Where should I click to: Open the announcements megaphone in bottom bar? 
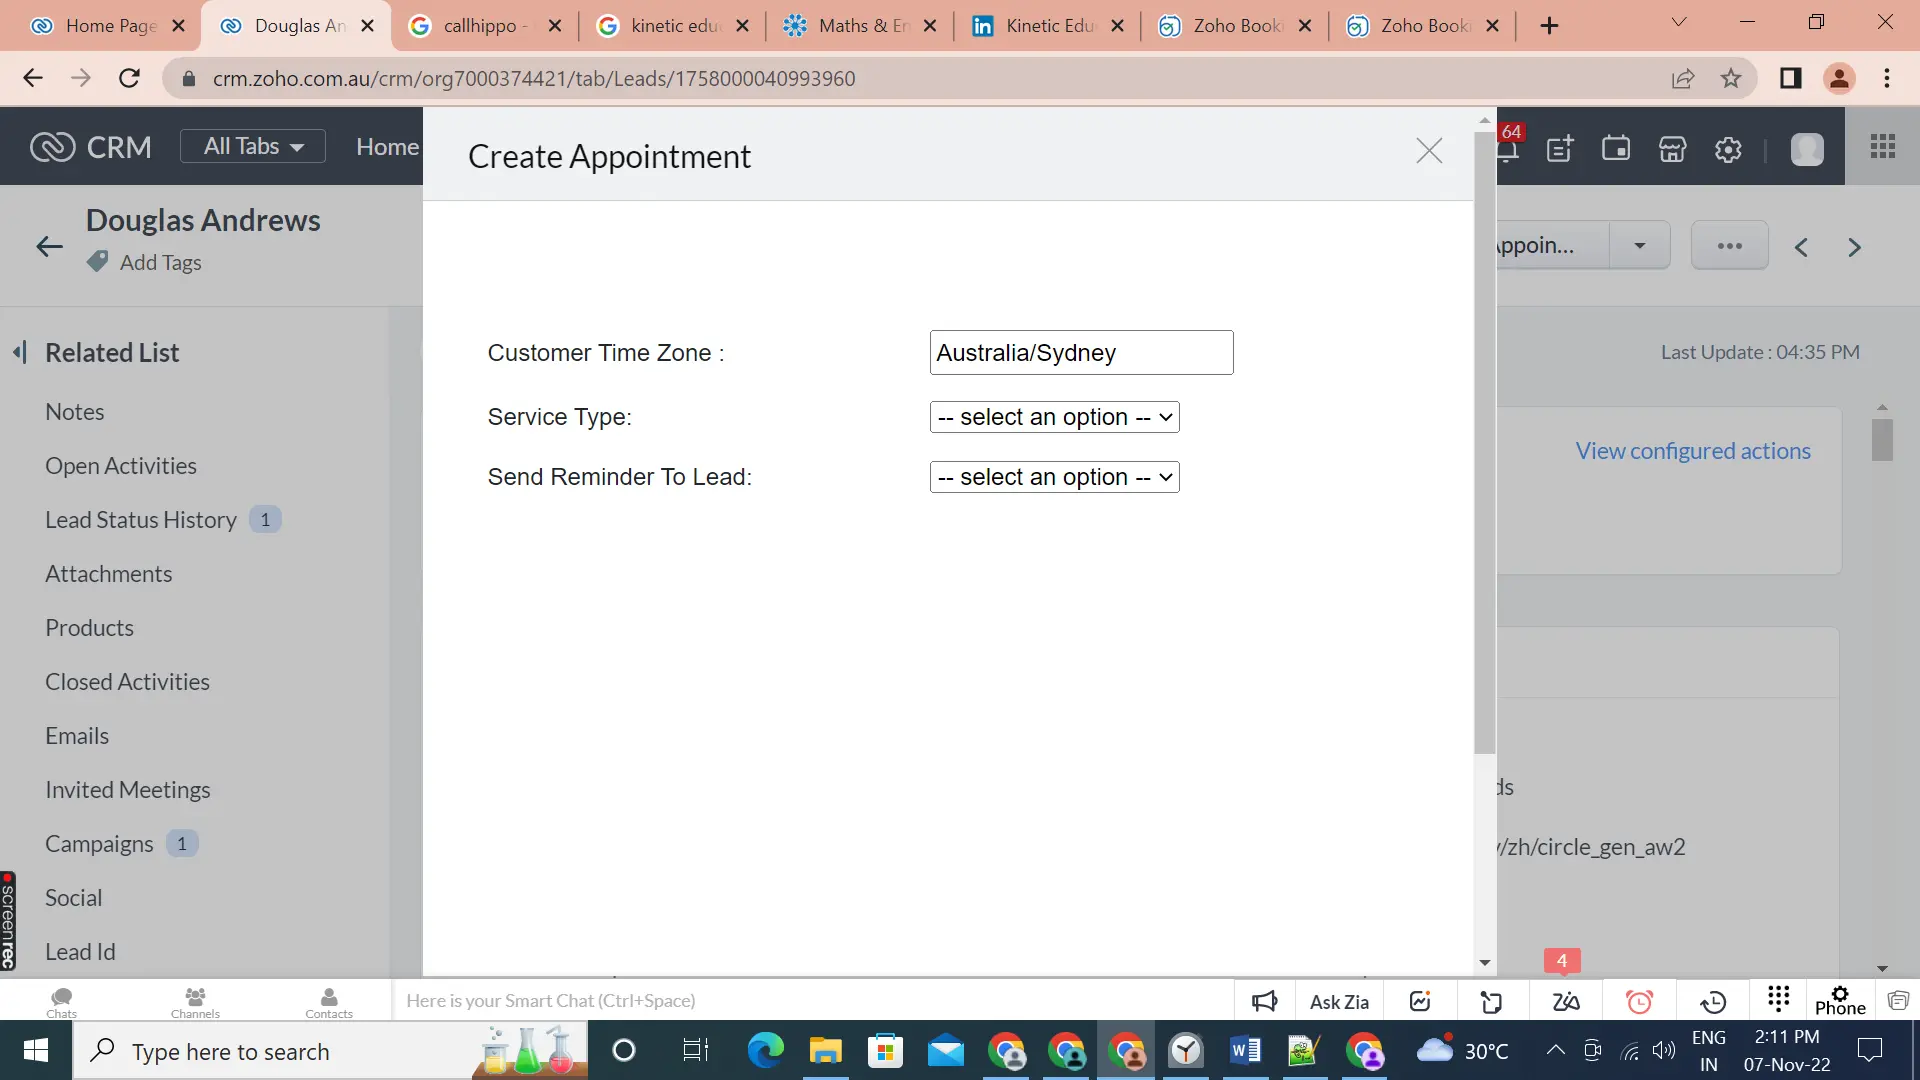(x=1264, y=1001)
